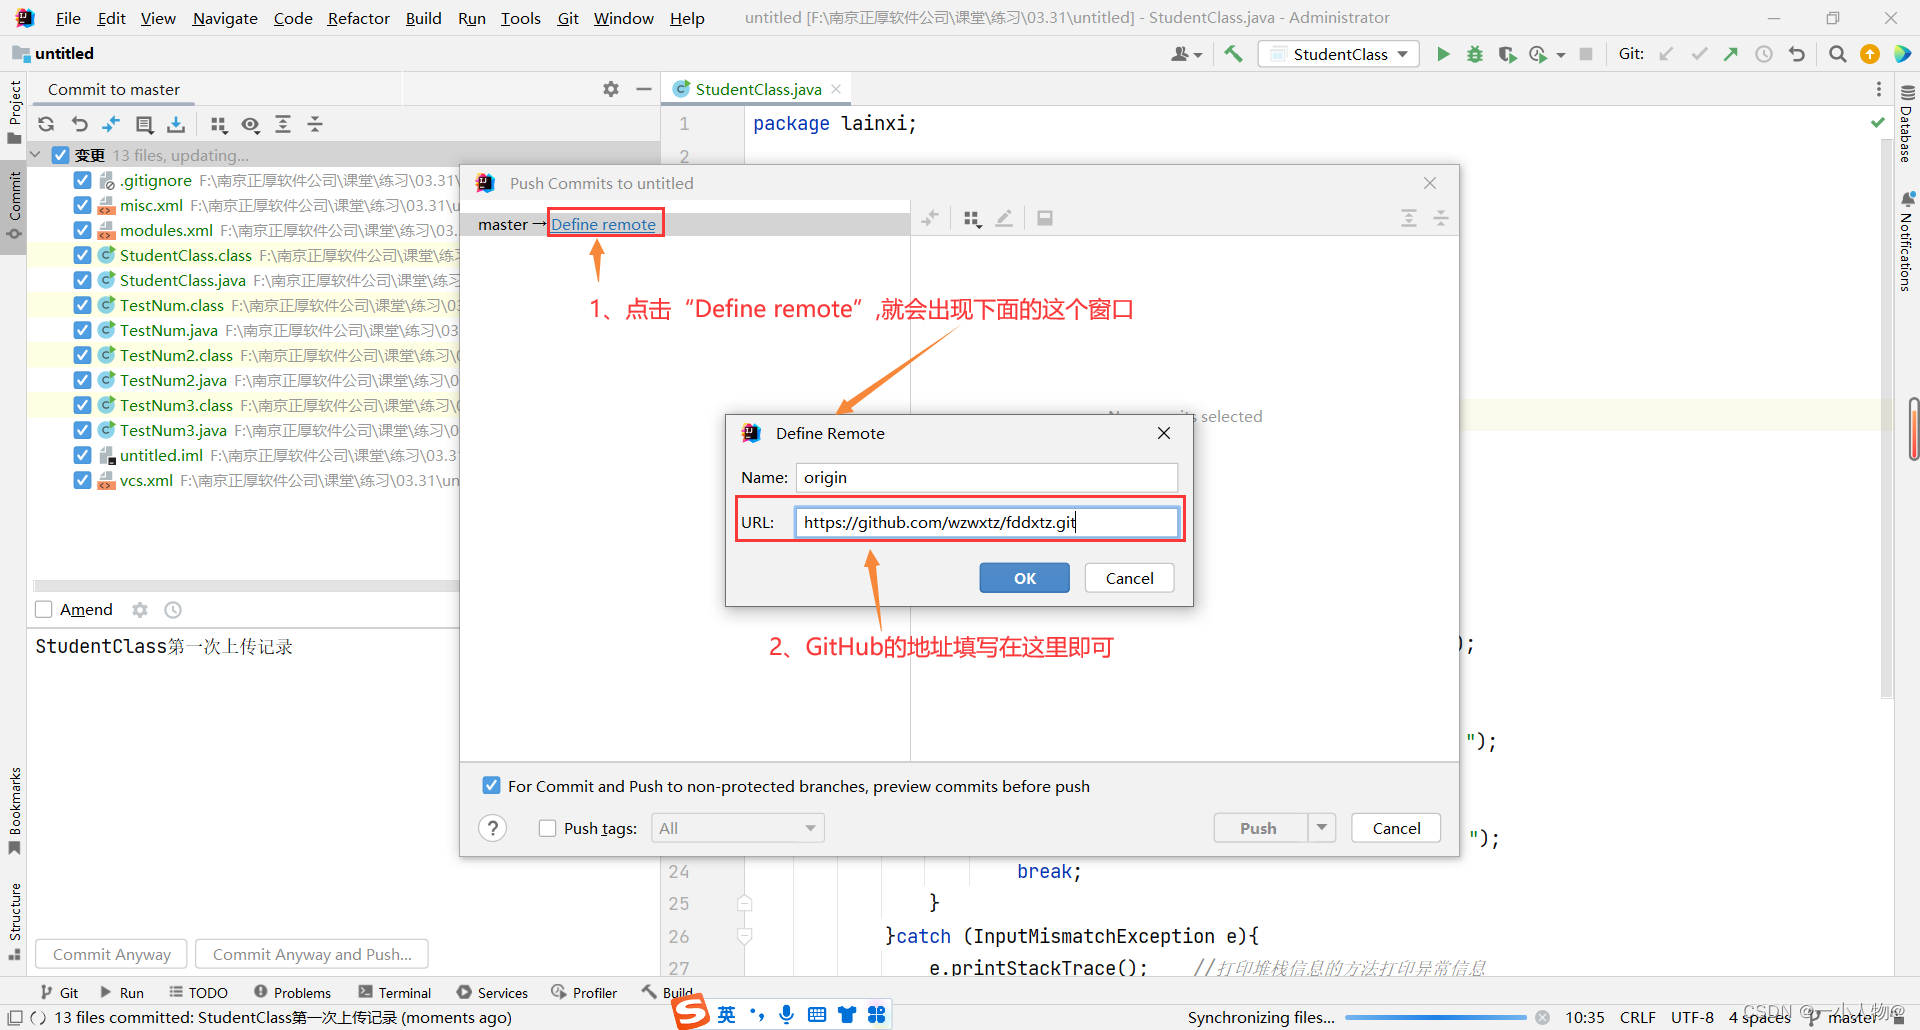Open commit panel gear settings
This screenshot has width=1920, height=1030.
[x=611, y=89]
